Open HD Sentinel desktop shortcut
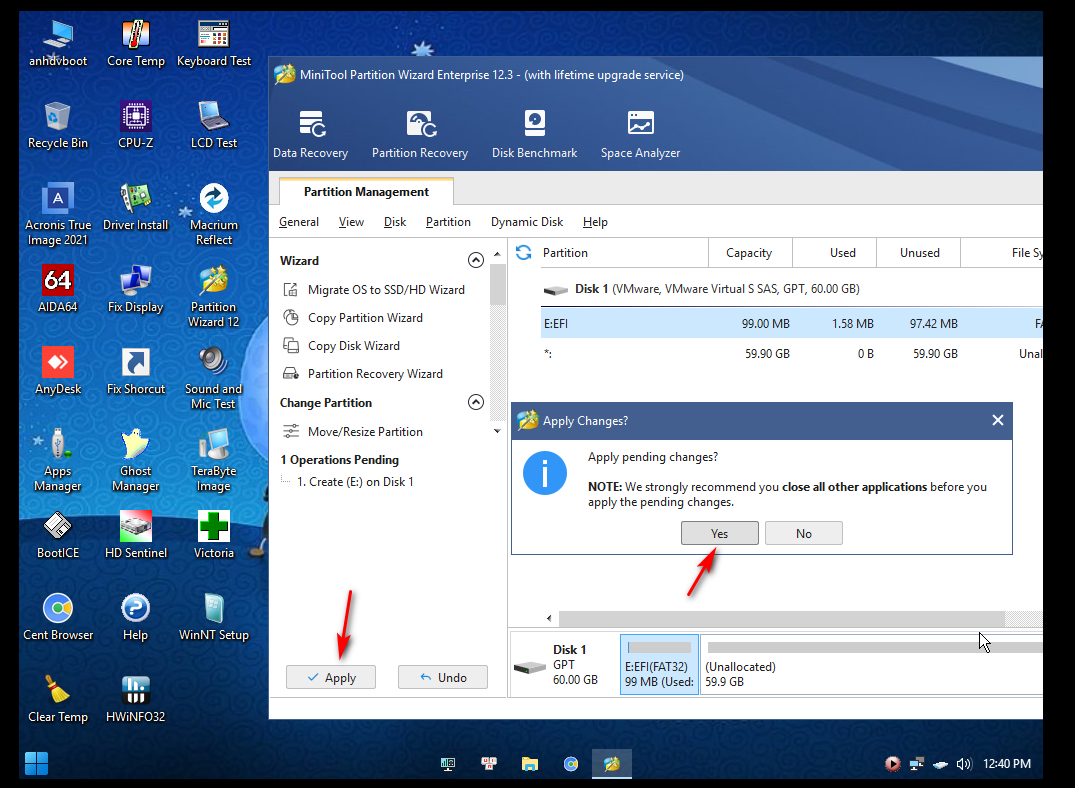The height and width of the screenshot is (788, 1075). tap(136, 536)
